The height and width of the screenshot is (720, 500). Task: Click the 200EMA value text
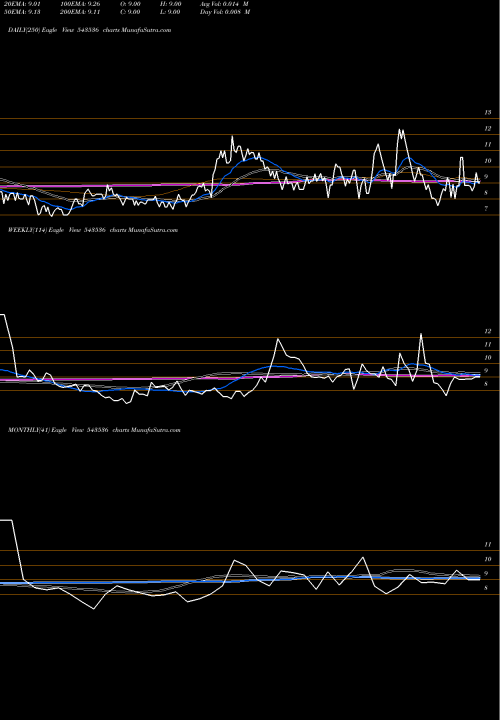tap(80, 12)
